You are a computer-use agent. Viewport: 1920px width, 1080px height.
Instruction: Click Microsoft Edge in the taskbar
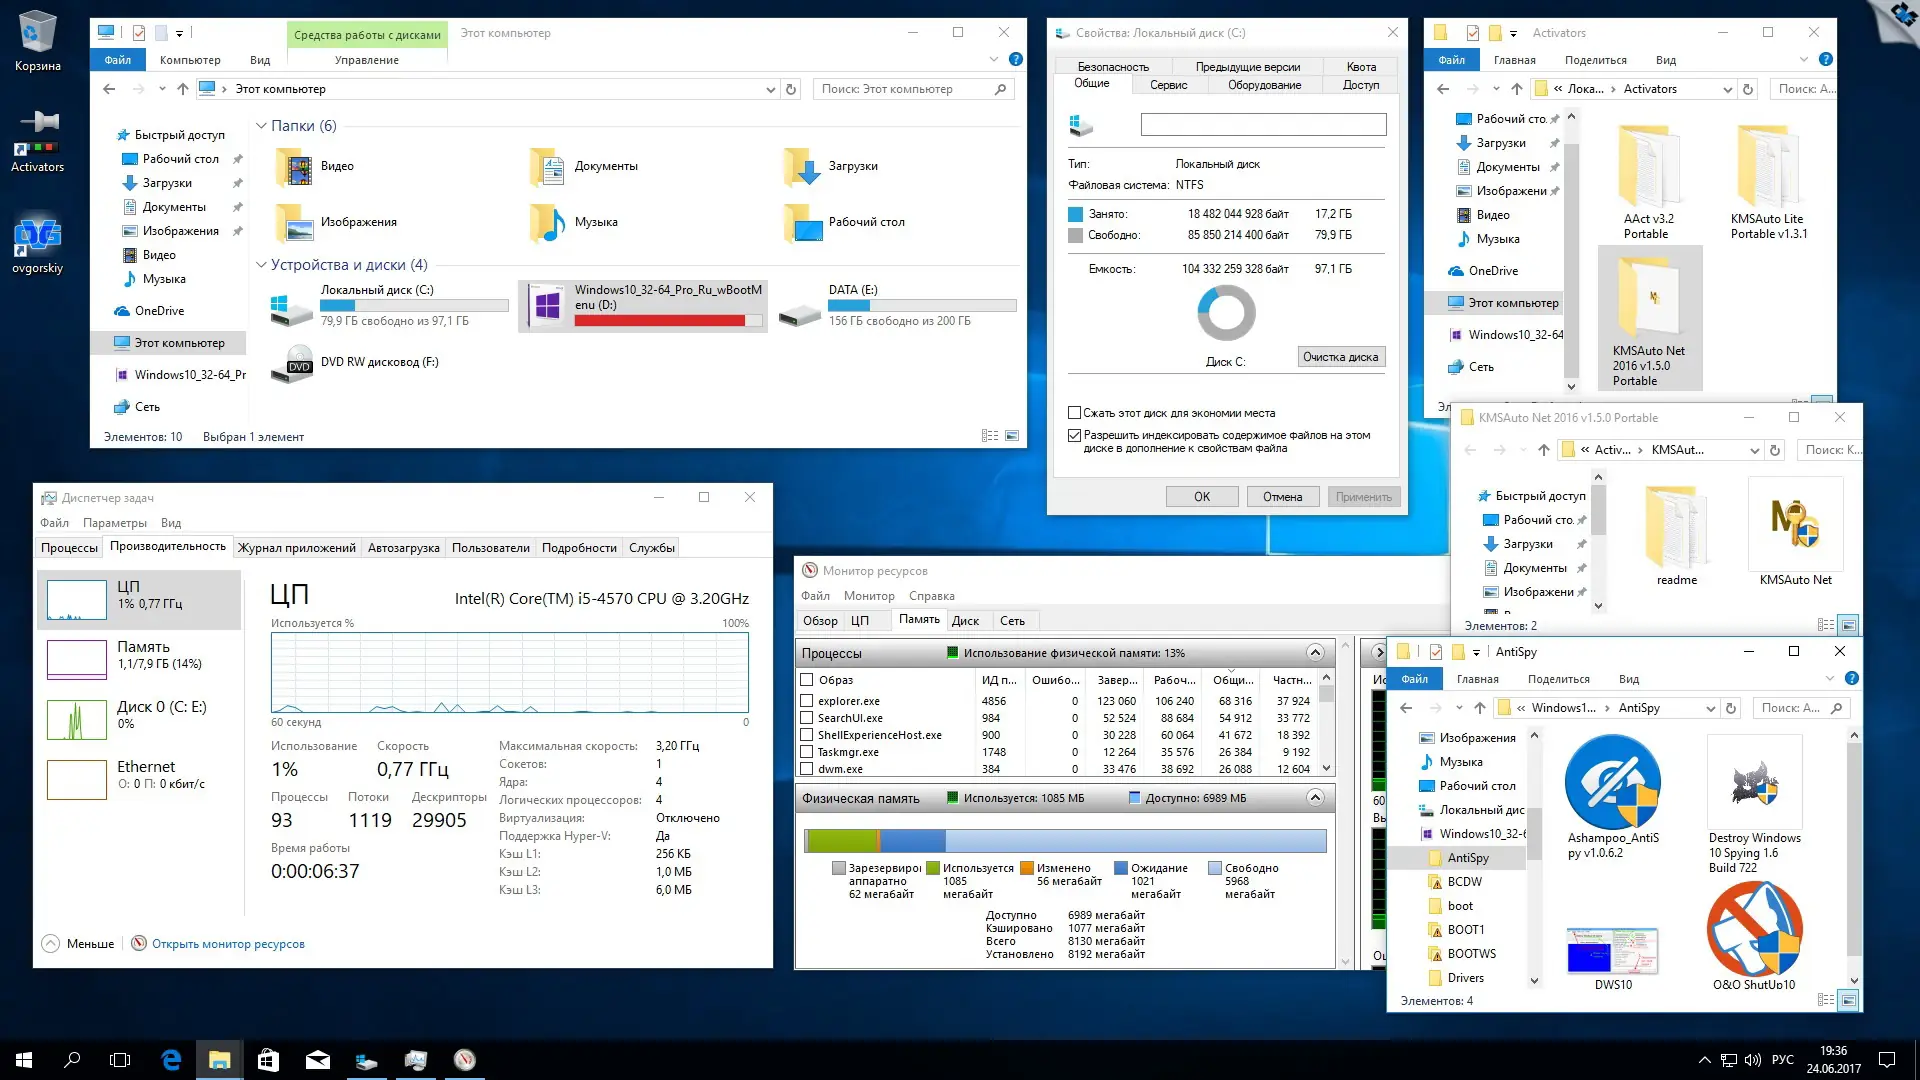click(171, 1060)
